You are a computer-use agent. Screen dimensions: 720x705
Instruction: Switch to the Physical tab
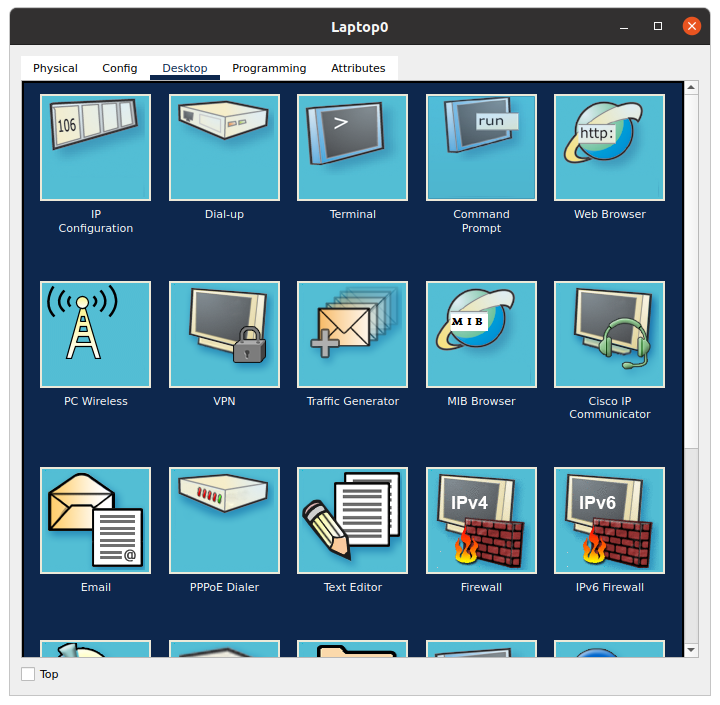pos(55,68)
